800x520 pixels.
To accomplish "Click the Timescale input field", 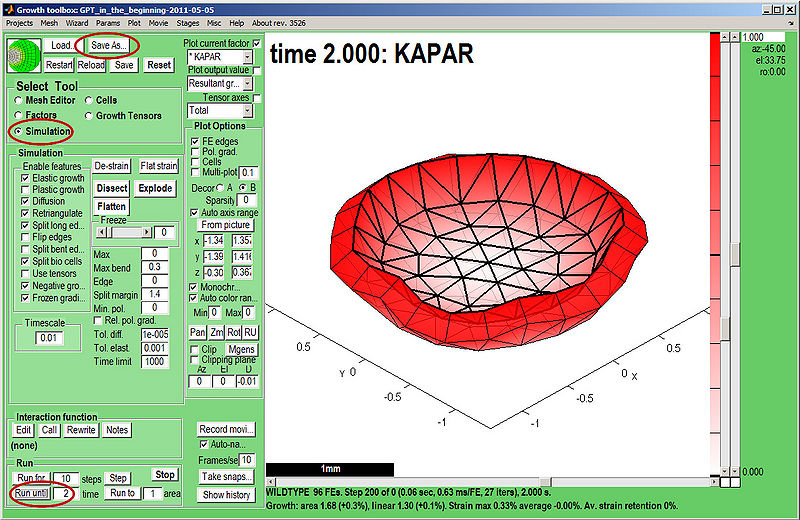I will point(48,338).
